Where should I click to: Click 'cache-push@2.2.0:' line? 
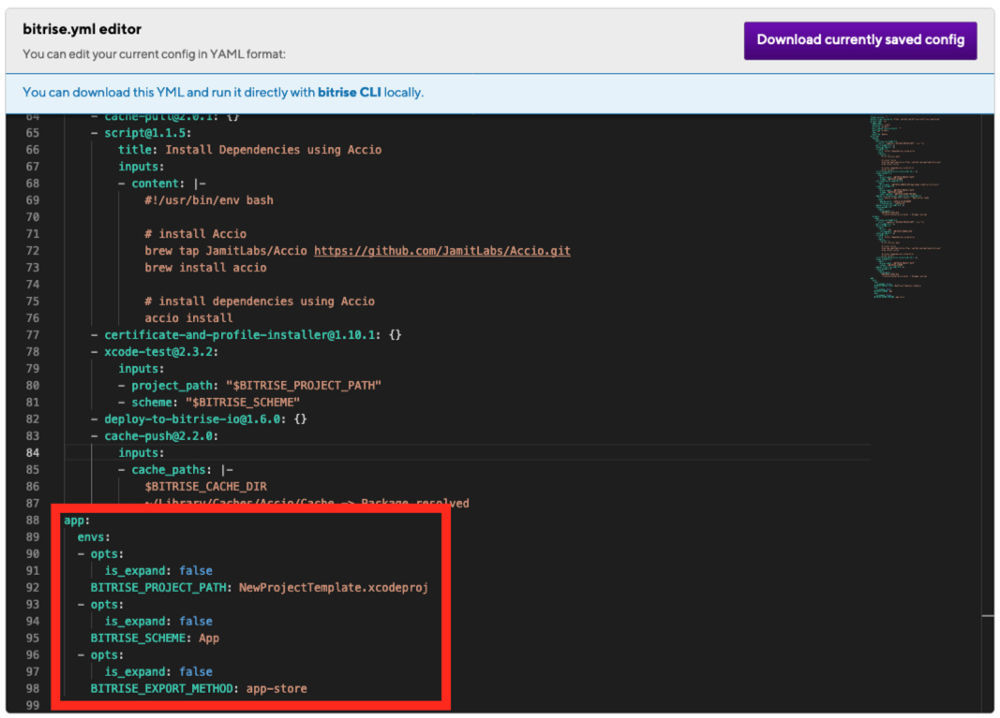[161, 436]
